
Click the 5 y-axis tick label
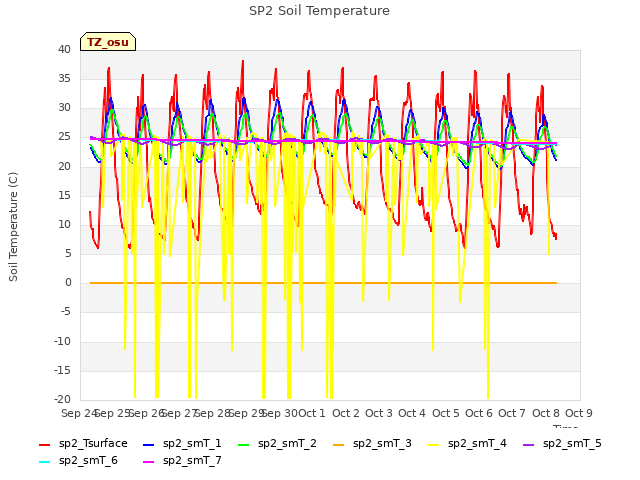(68, 253)
